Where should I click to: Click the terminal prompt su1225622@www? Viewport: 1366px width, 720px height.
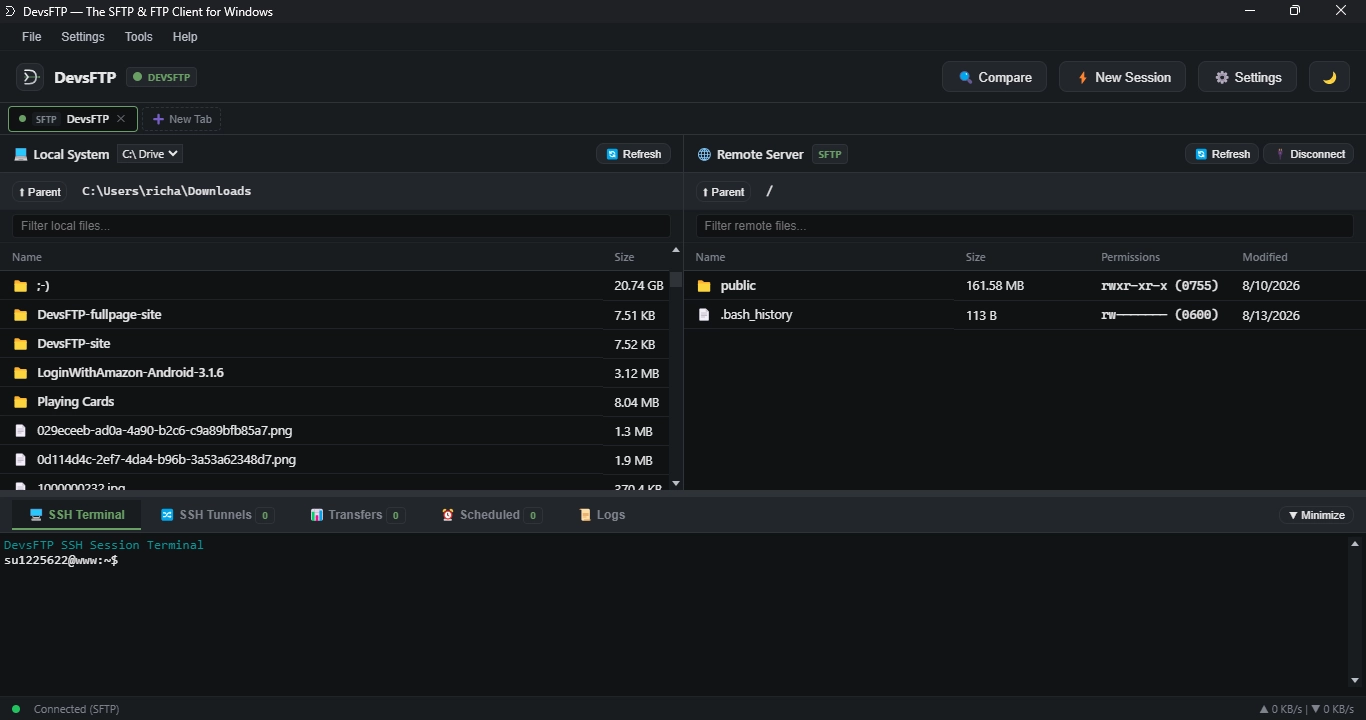[x=61, y=560]
